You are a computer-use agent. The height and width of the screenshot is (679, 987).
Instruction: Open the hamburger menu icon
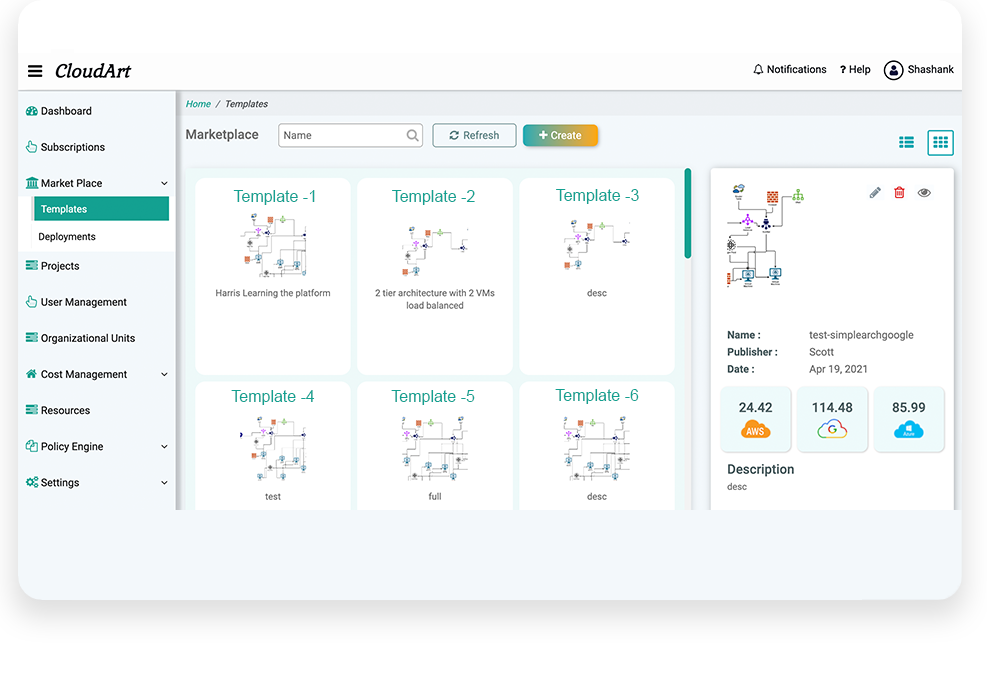tap(35, 71)
